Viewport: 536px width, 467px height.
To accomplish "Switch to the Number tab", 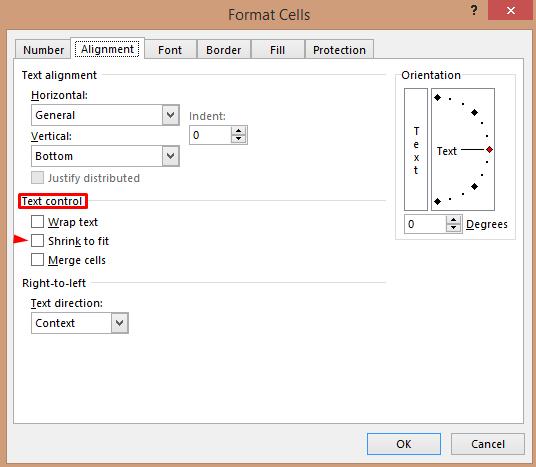I will pos(43,50).
